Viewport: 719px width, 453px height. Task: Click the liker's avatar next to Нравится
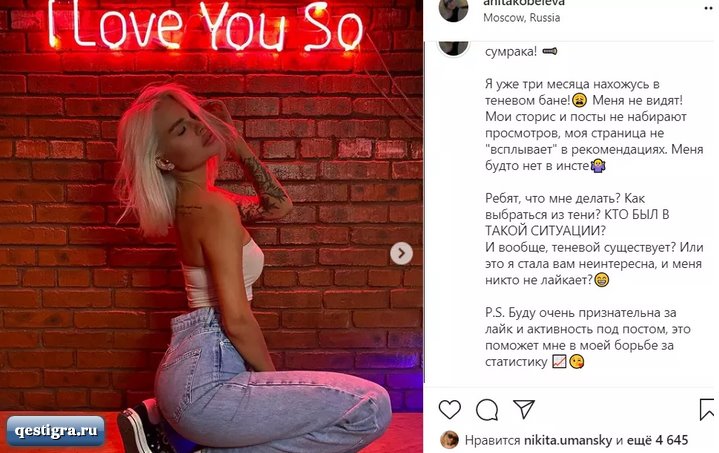[x=449, y=440]
